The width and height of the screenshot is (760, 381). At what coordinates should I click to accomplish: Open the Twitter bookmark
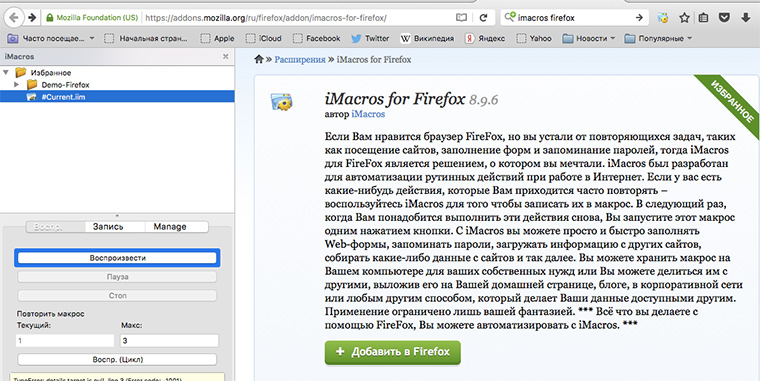(x=370, y=38)
